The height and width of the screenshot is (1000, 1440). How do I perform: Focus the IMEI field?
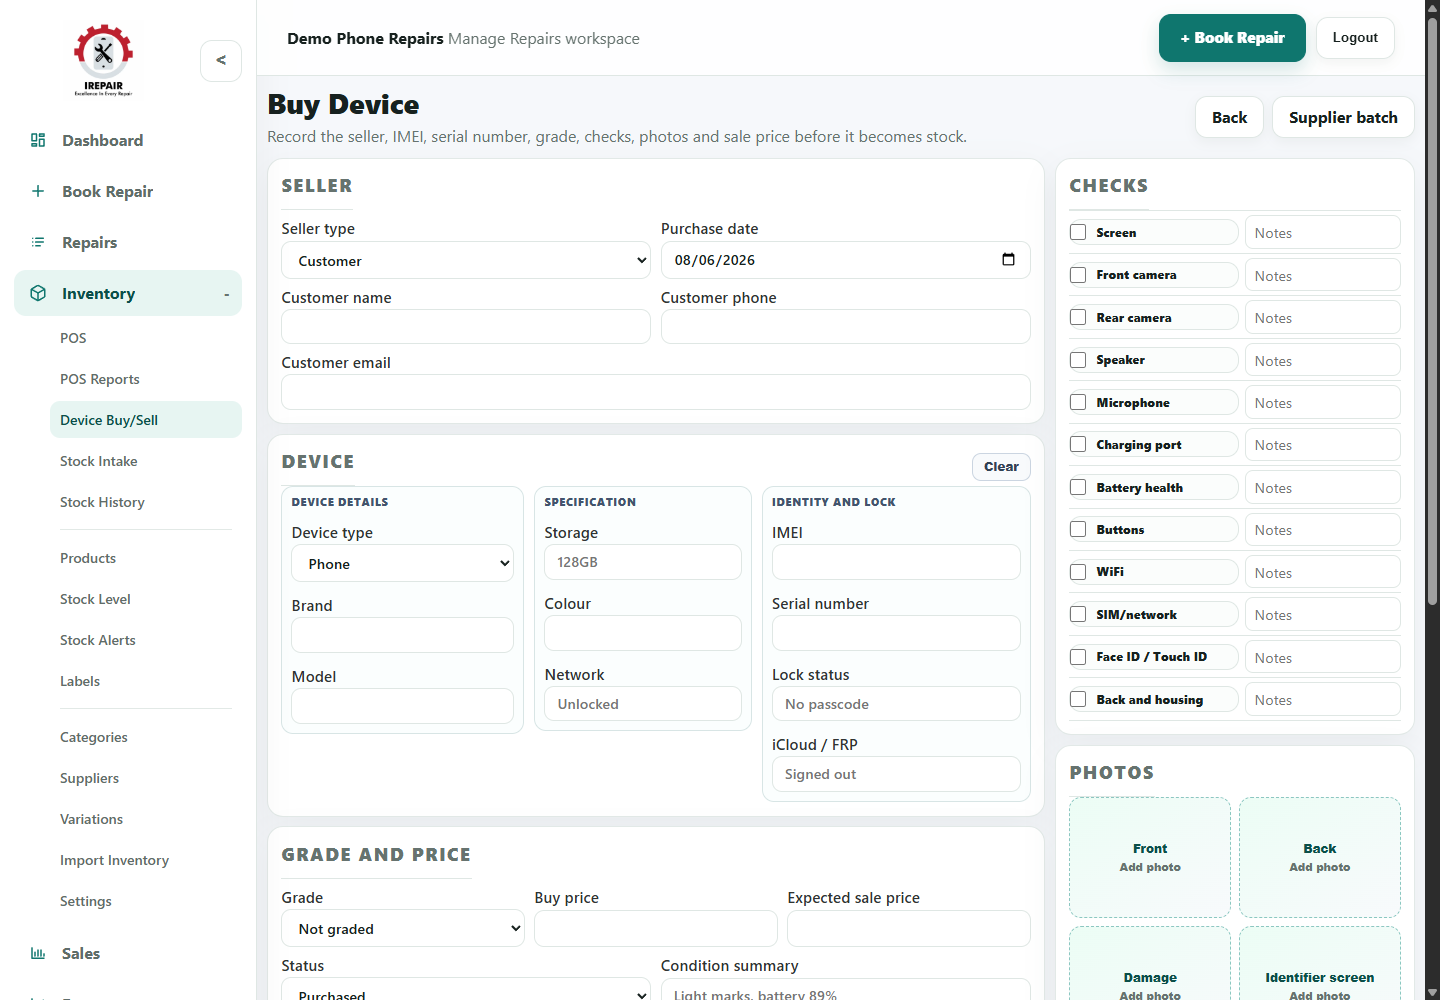(x=896, y=562)
